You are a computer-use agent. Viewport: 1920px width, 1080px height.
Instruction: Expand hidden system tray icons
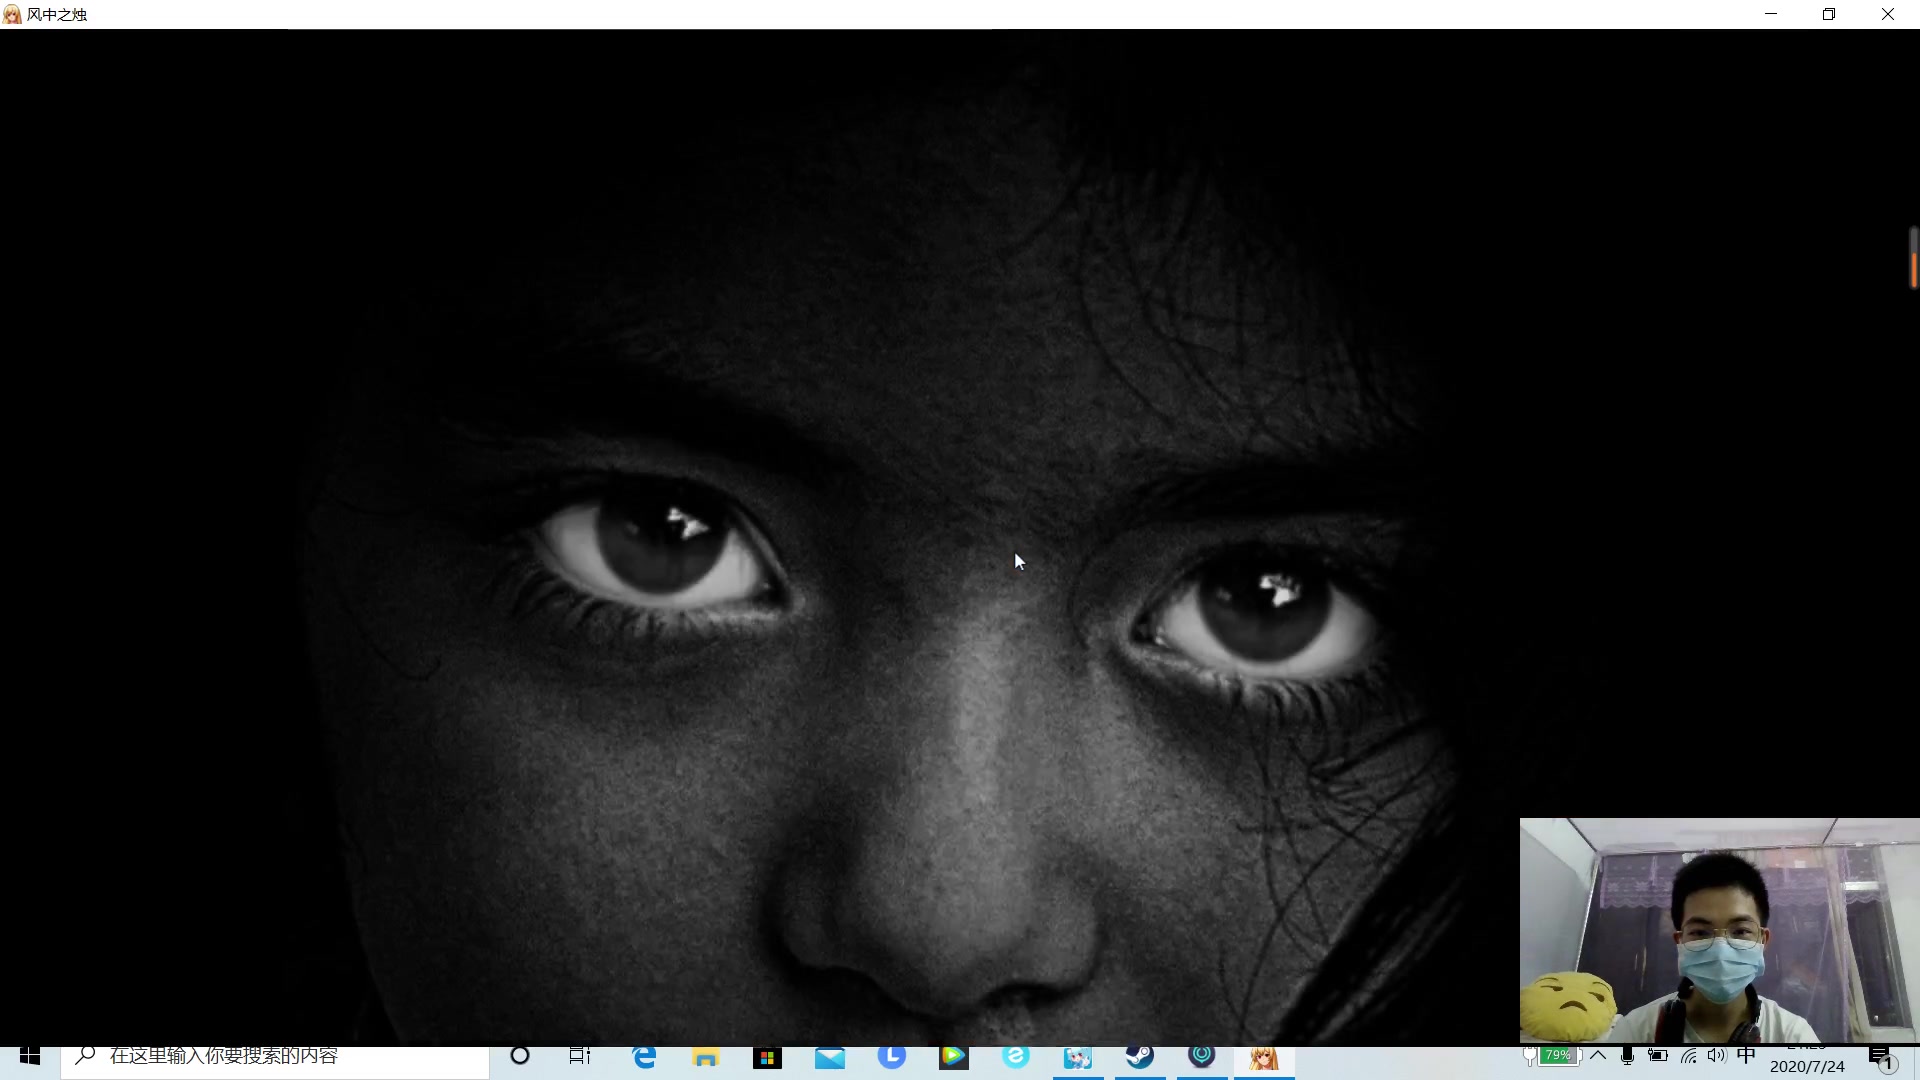[1598, 1056]
